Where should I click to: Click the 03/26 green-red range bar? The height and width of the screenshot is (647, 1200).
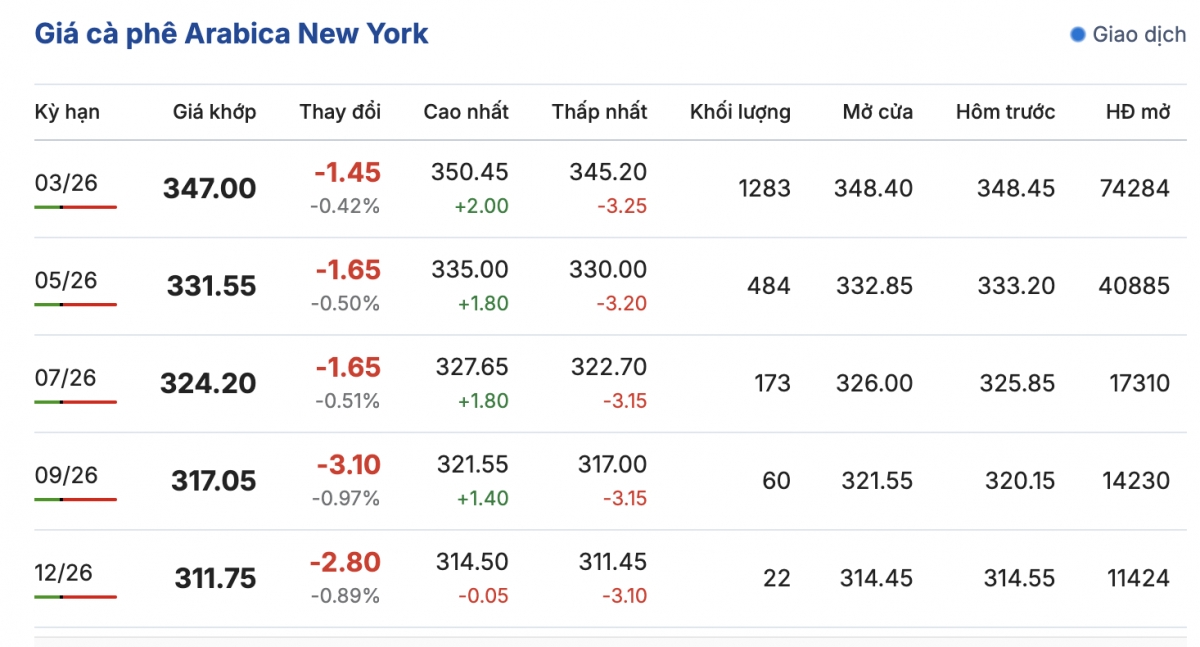pos(75,207)
